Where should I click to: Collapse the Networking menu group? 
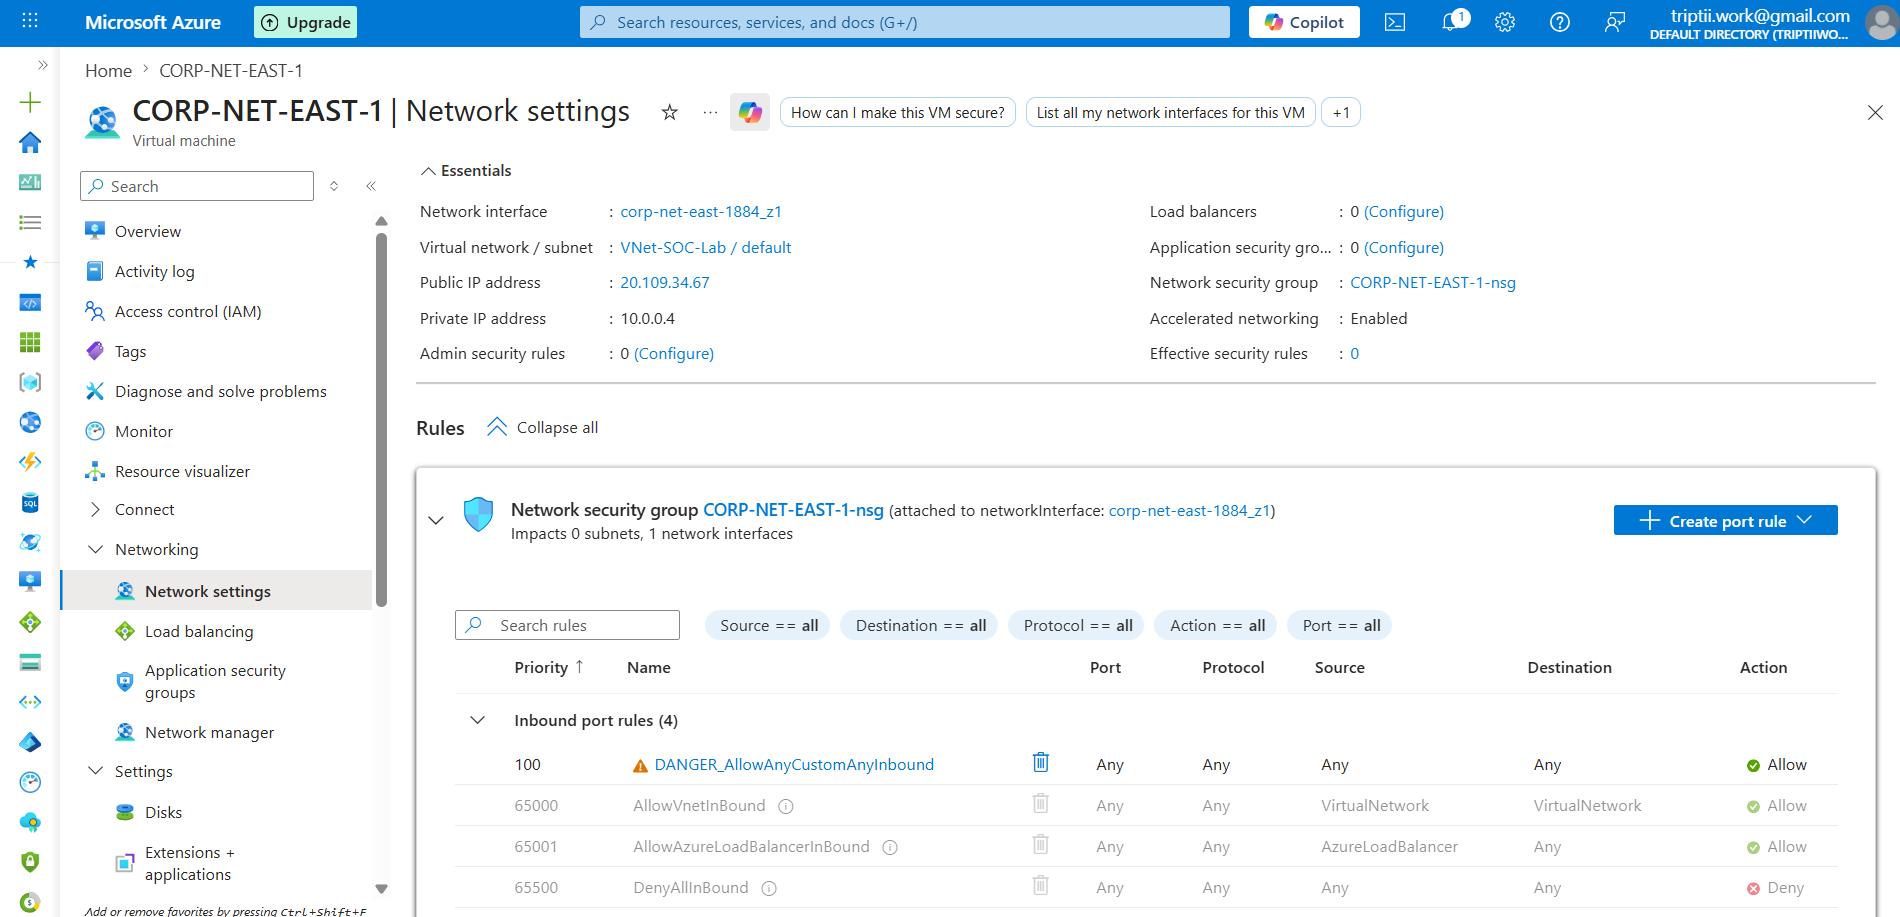click(x=96, y=549)
